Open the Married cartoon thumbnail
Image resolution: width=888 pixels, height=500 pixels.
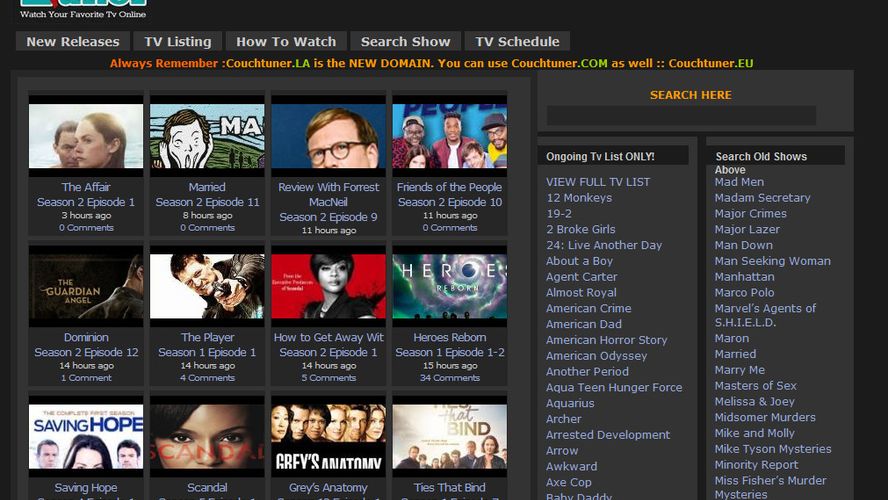[207, 136]
